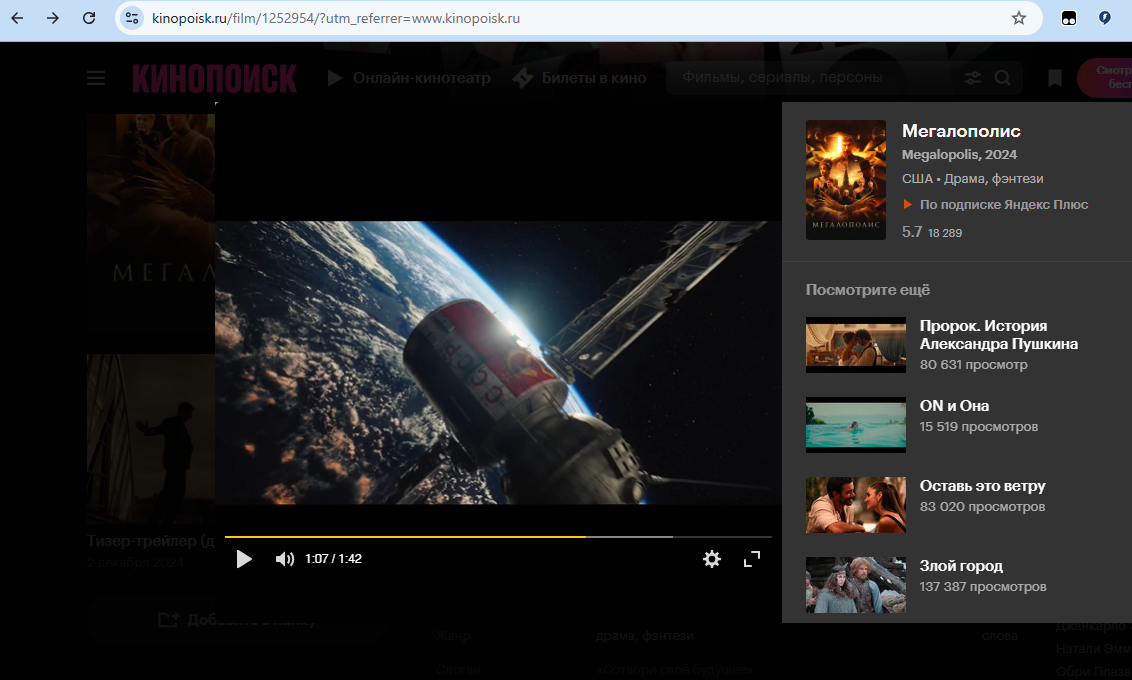Screen dimensions: 1132x680
Task: Click the search magnifier icon
Action: tap(1003, 78)
